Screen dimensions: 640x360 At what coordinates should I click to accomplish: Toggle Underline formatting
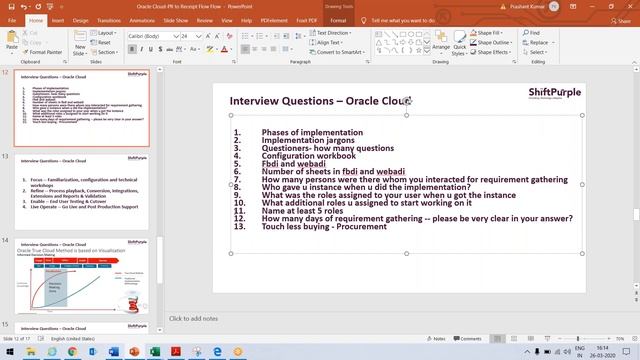click(x=151, y=49)
